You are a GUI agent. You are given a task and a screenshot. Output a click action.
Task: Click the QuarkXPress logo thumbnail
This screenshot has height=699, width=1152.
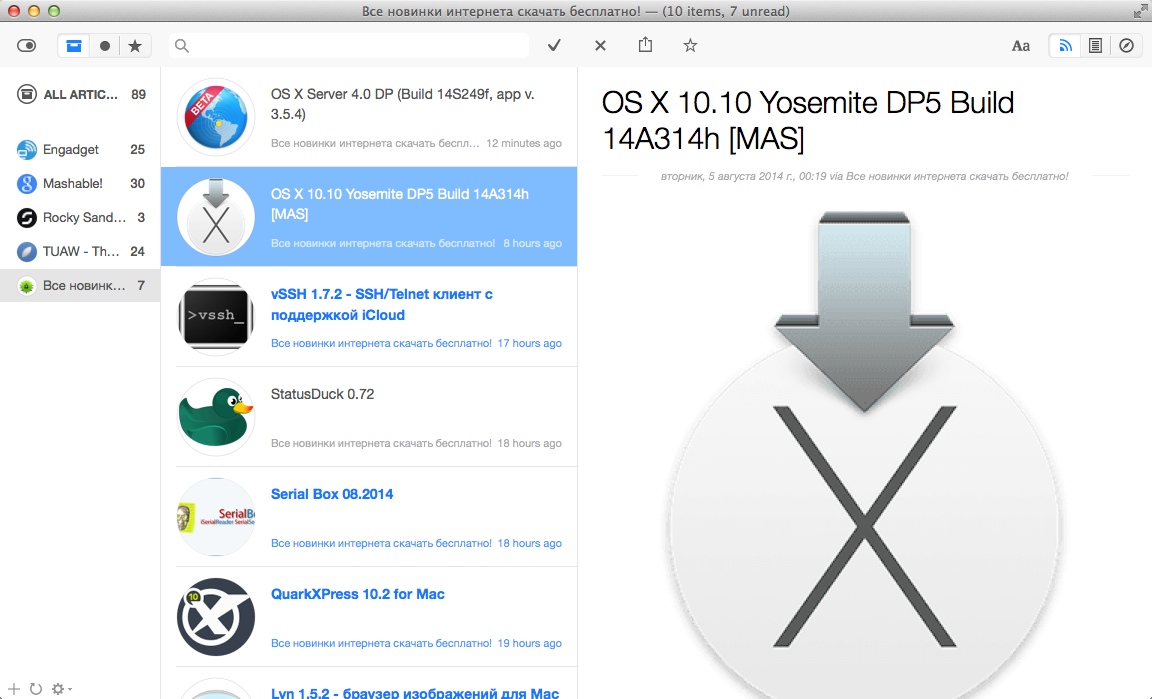(215, 617)
